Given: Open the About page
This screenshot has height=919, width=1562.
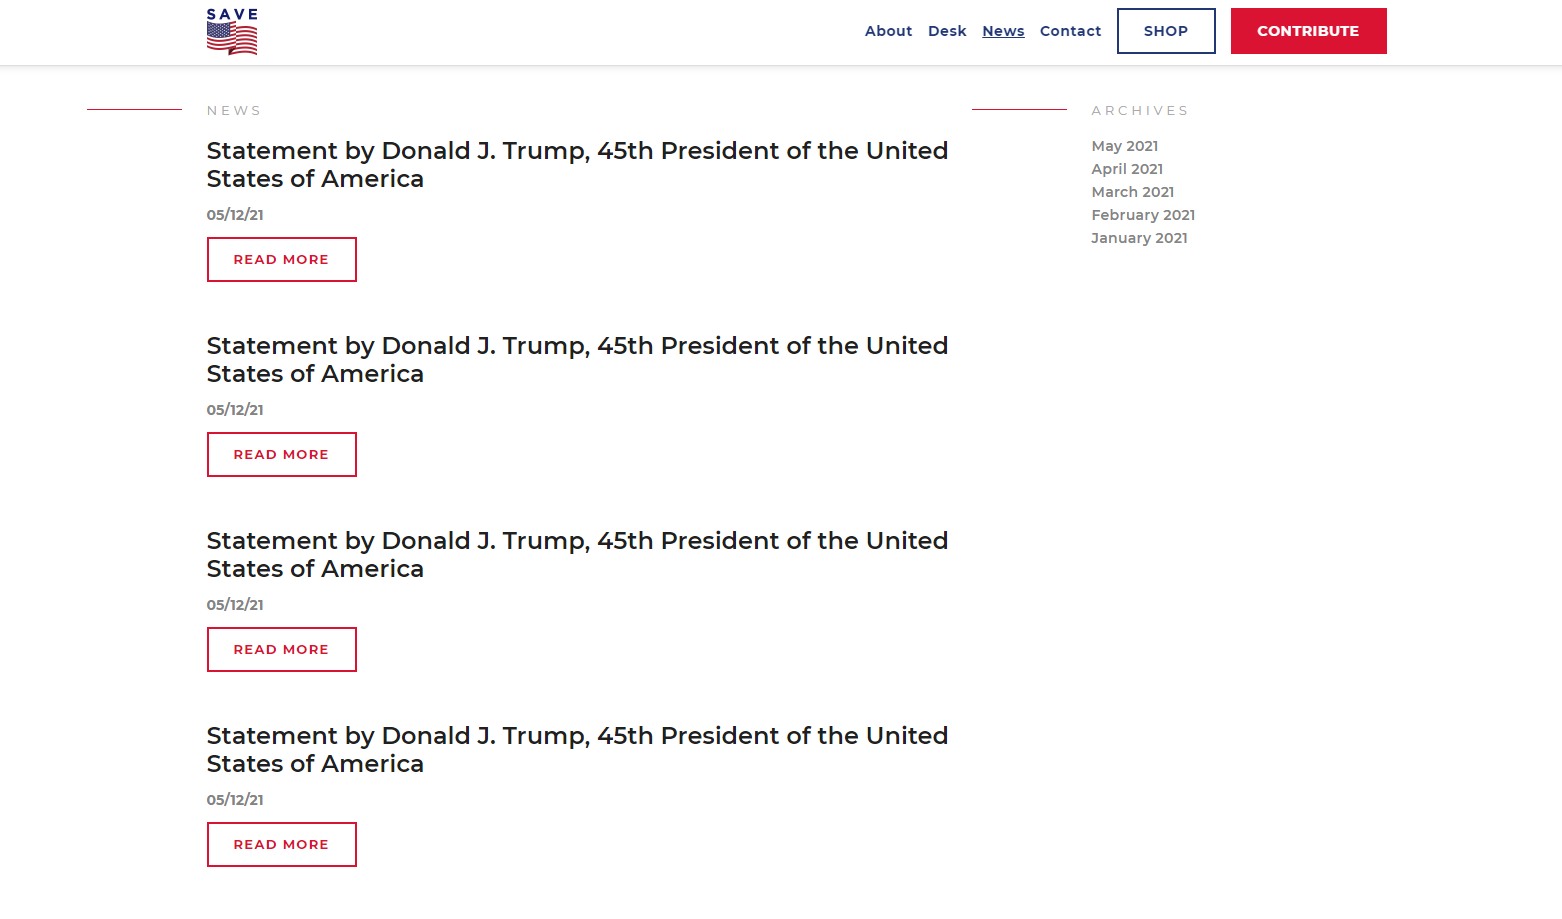Looking at the screenshot, I should click(888, 31).
